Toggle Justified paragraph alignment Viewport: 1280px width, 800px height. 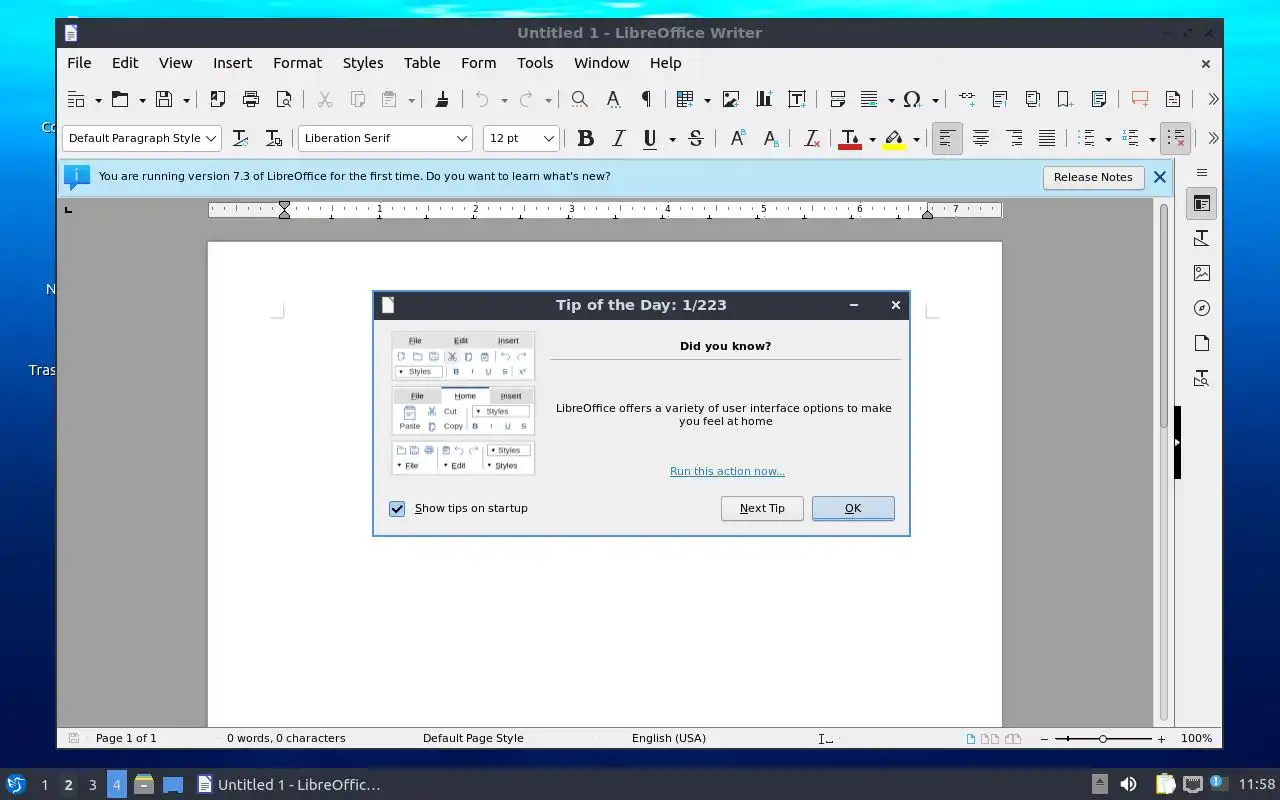coord(1047,138)
